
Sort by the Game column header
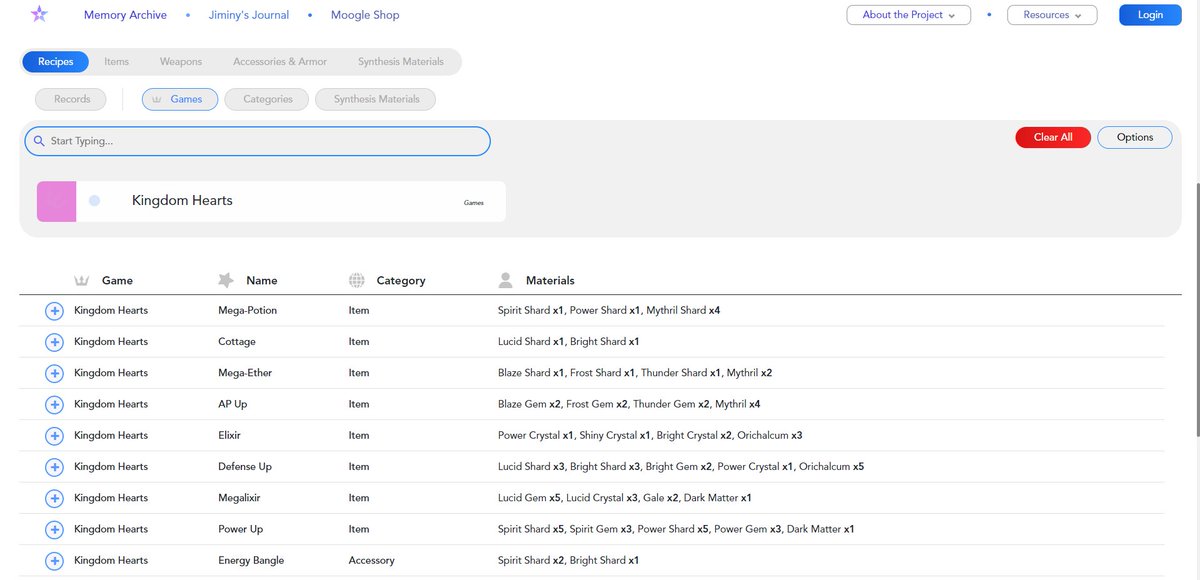pos(117,281)
